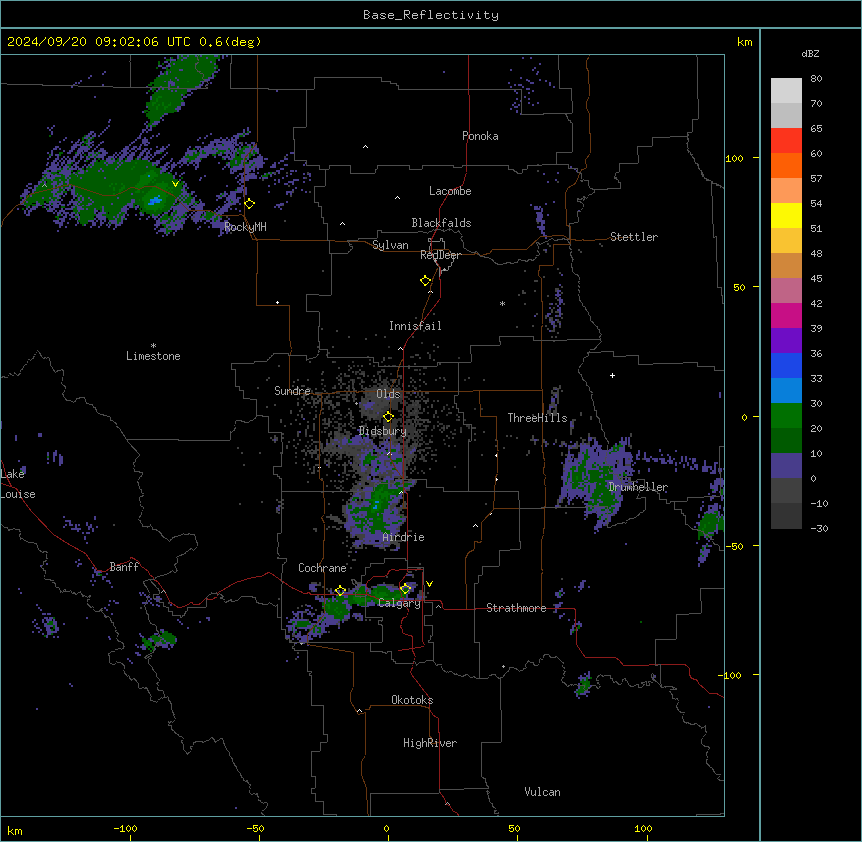Click the Cochrane label
This screenshot has height=842, width=862.
[322, 568]
